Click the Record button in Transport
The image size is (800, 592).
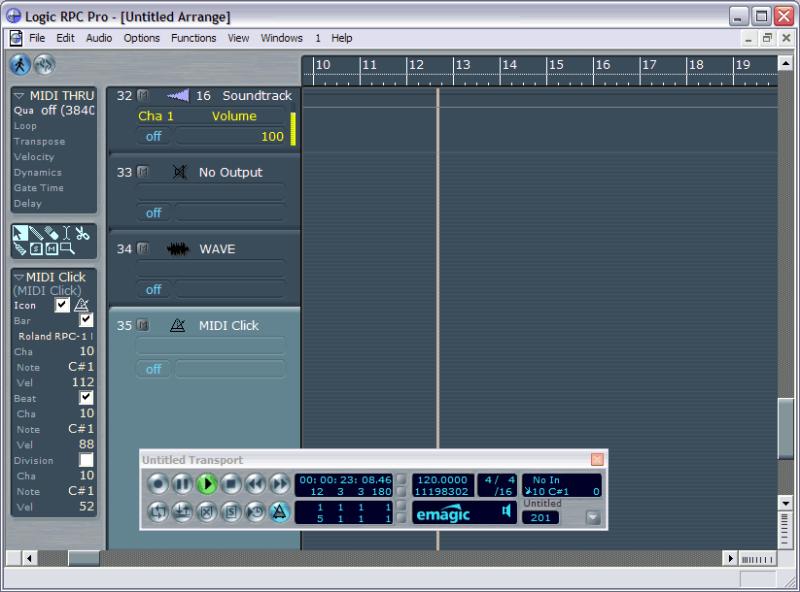point(158,484)
